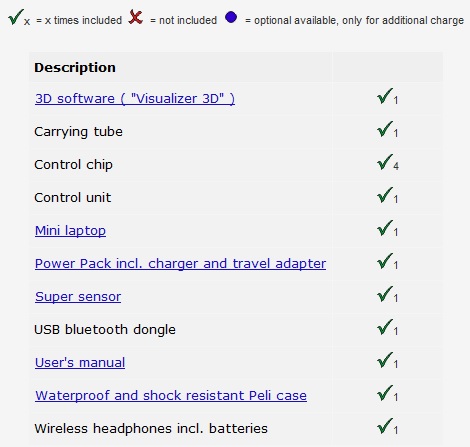
Task: Click the green checkmark legend icon
Action: (16, 17)
